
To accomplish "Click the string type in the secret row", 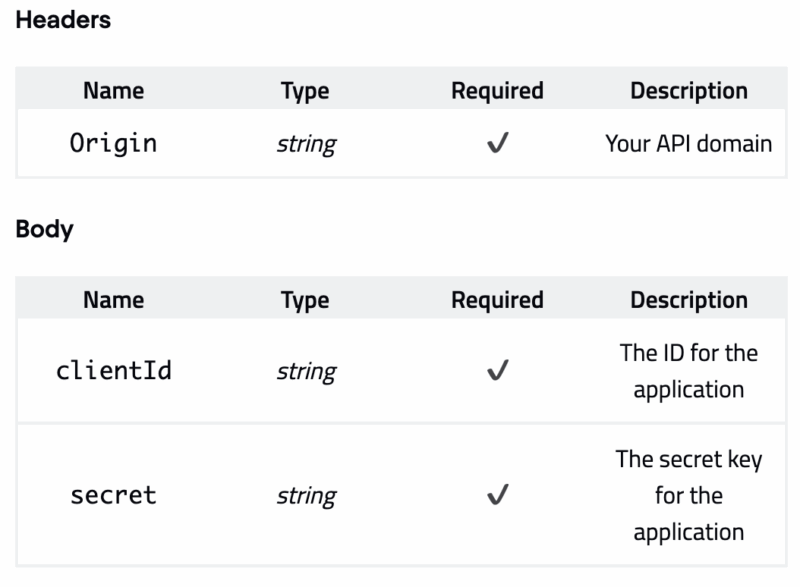I will click(x=306, y=496).
